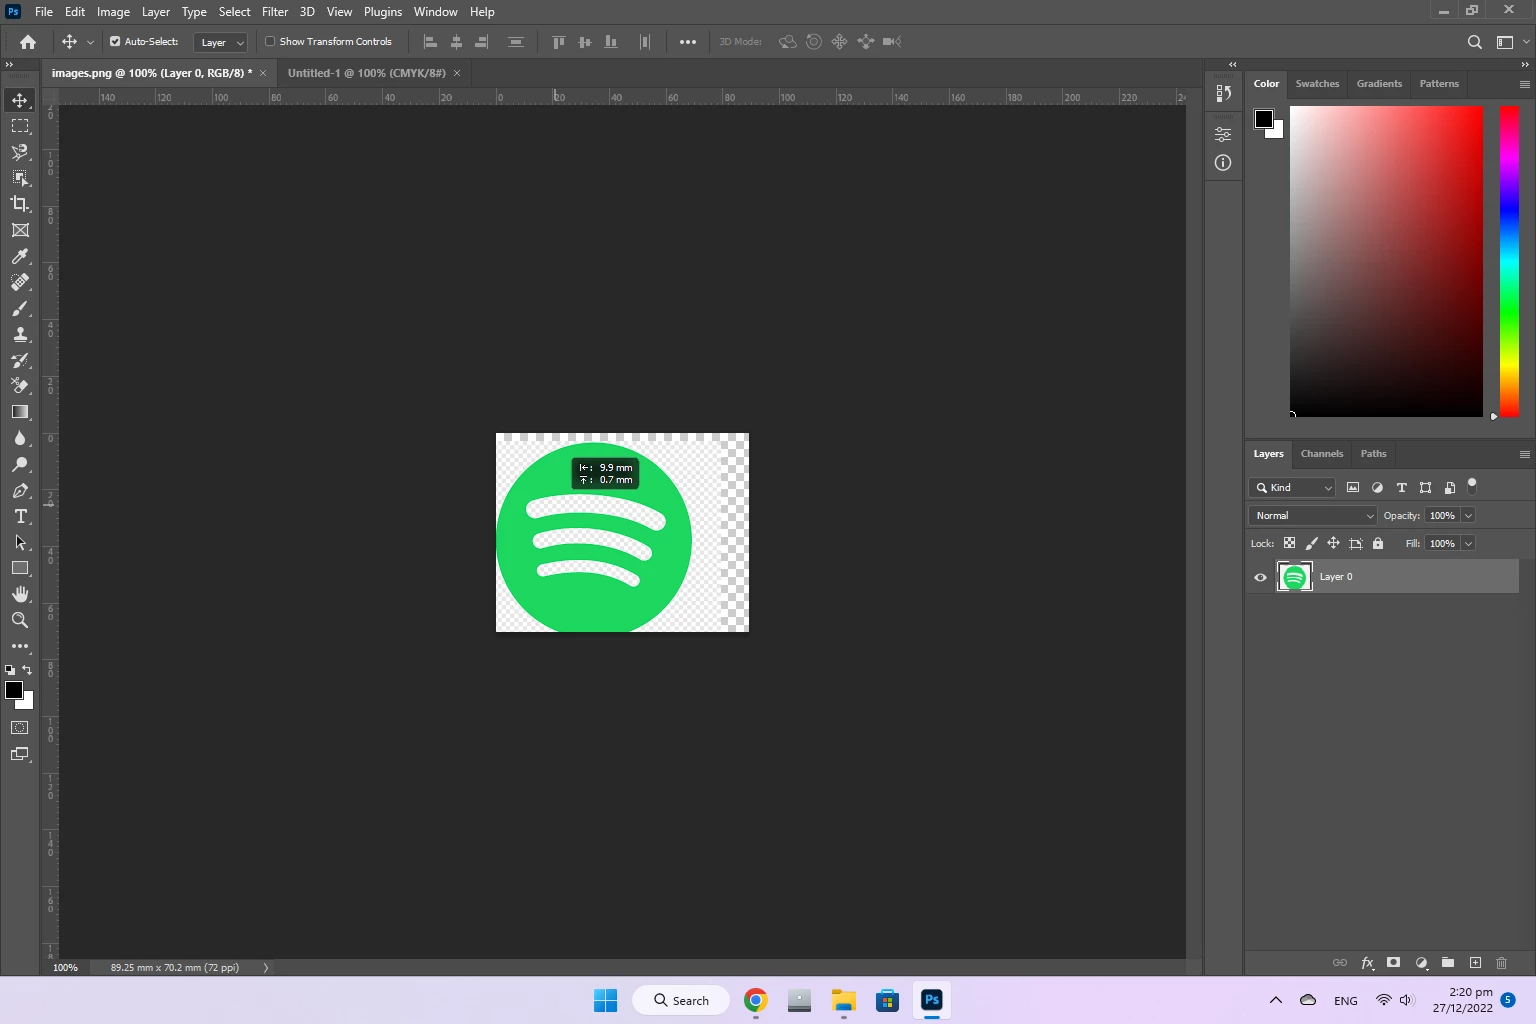Viewport: 1536px width, 1024px height.
Task: Toggle the Auto-Select checkbox
Action: [115, 42]
